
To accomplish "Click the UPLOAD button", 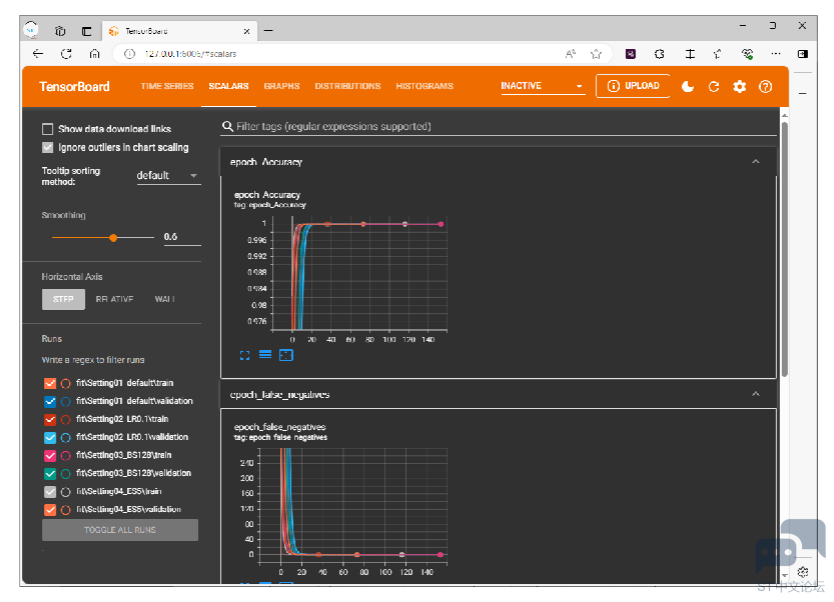I will (x=634, y=86).
